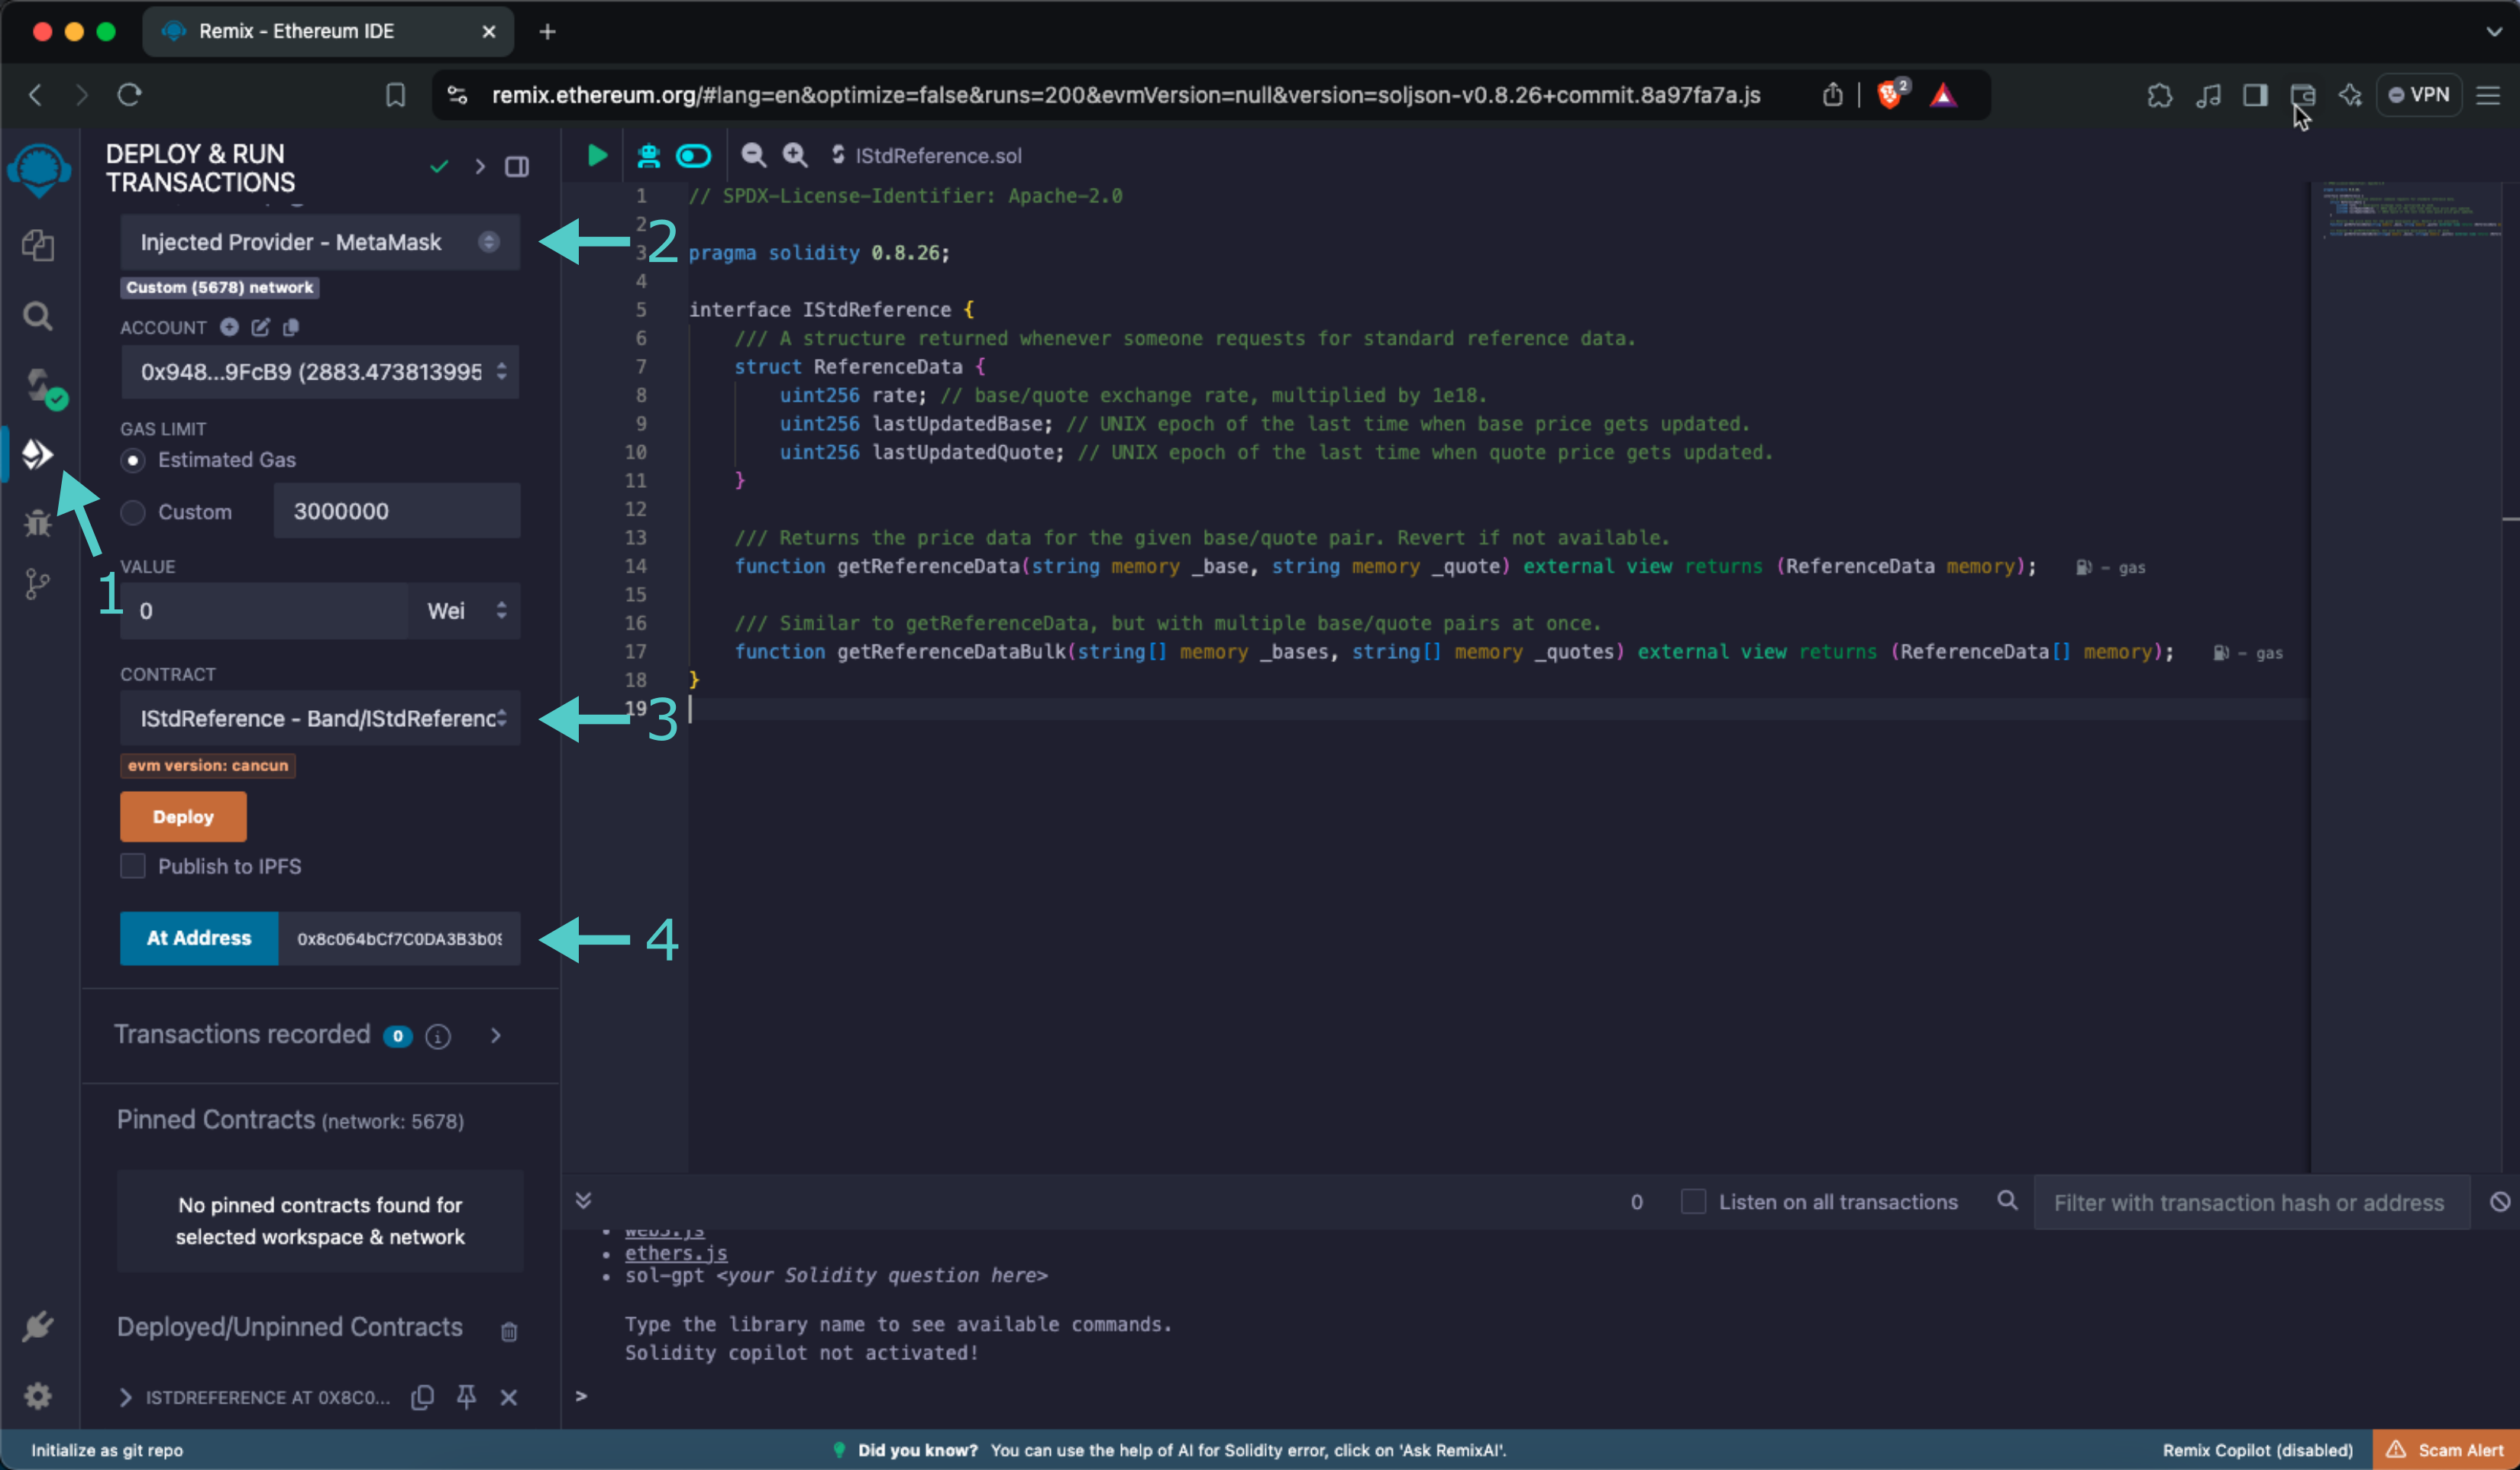Select the Custom gas limit radio button
Image resolution: width=2520 pixels, height=1470 pixels.
(133, 512)
